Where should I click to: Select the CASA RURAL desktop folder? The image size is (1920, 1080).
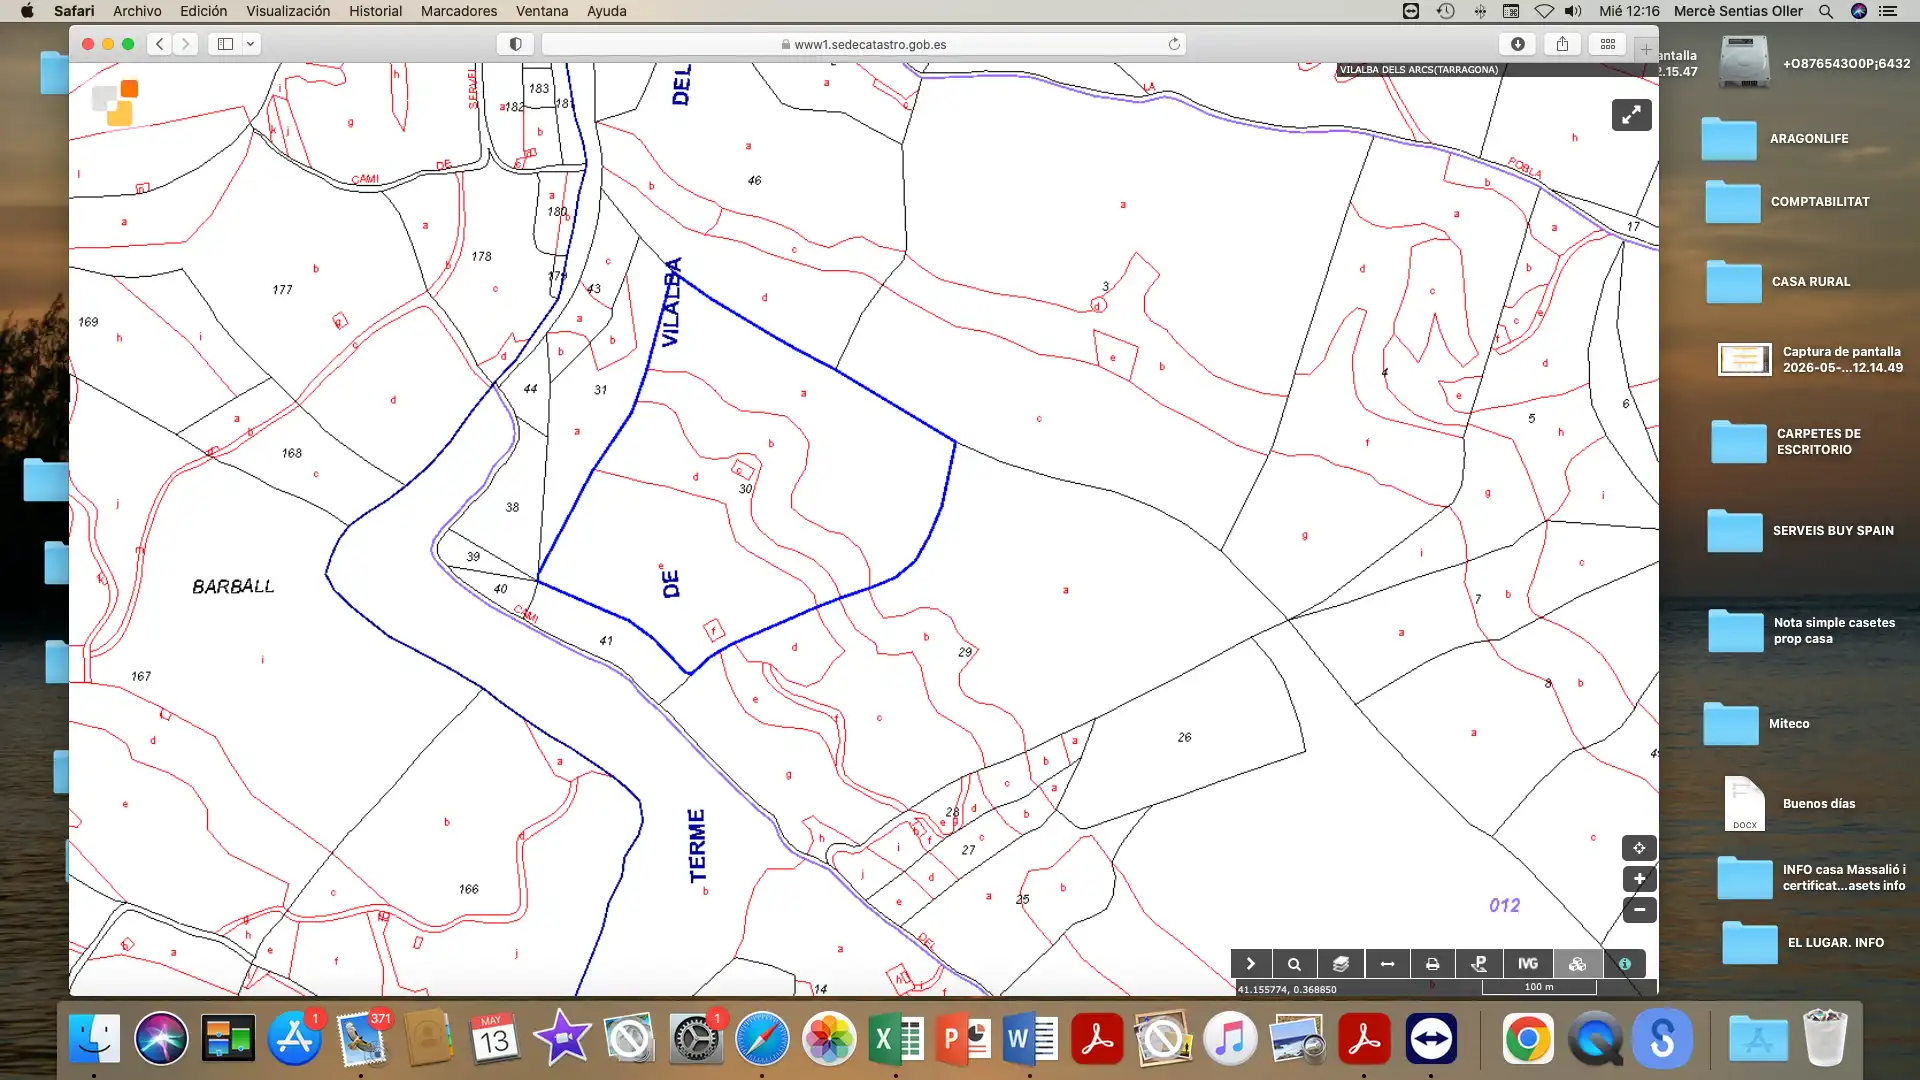click(x=1734, y=282)
